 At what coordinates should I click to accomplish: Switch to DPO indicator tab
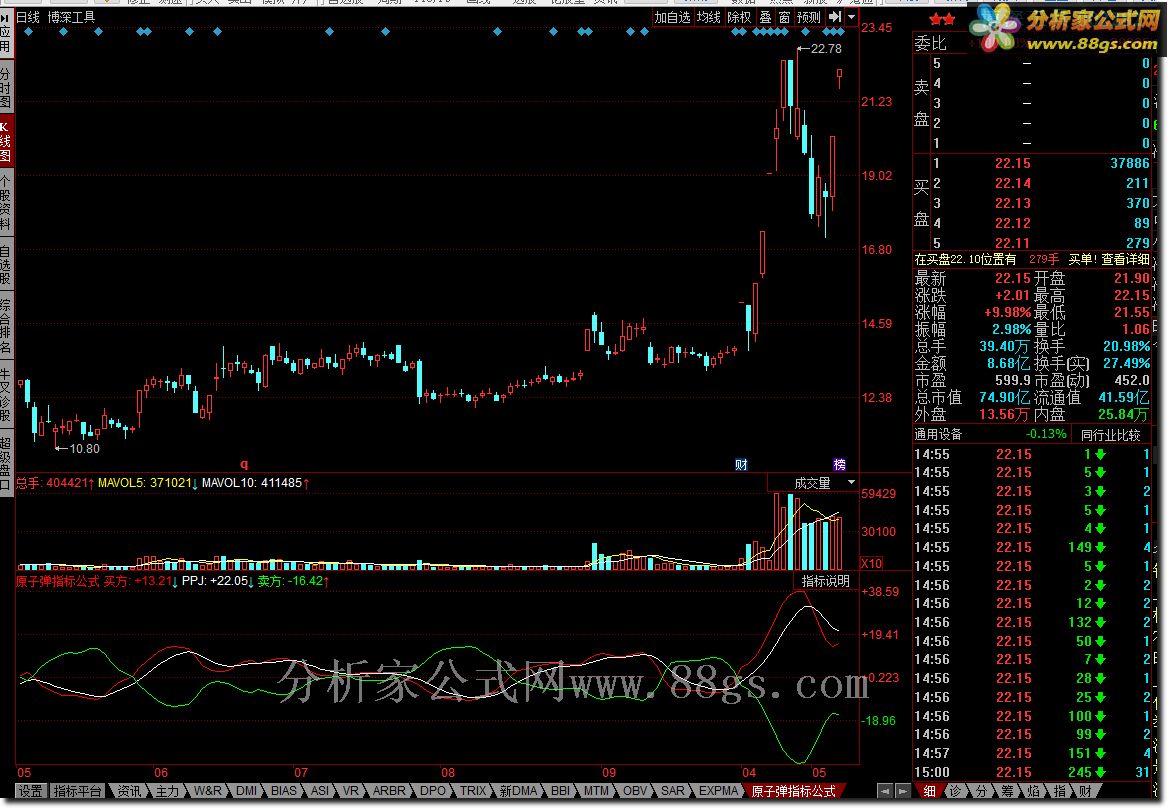click(432, 791)
